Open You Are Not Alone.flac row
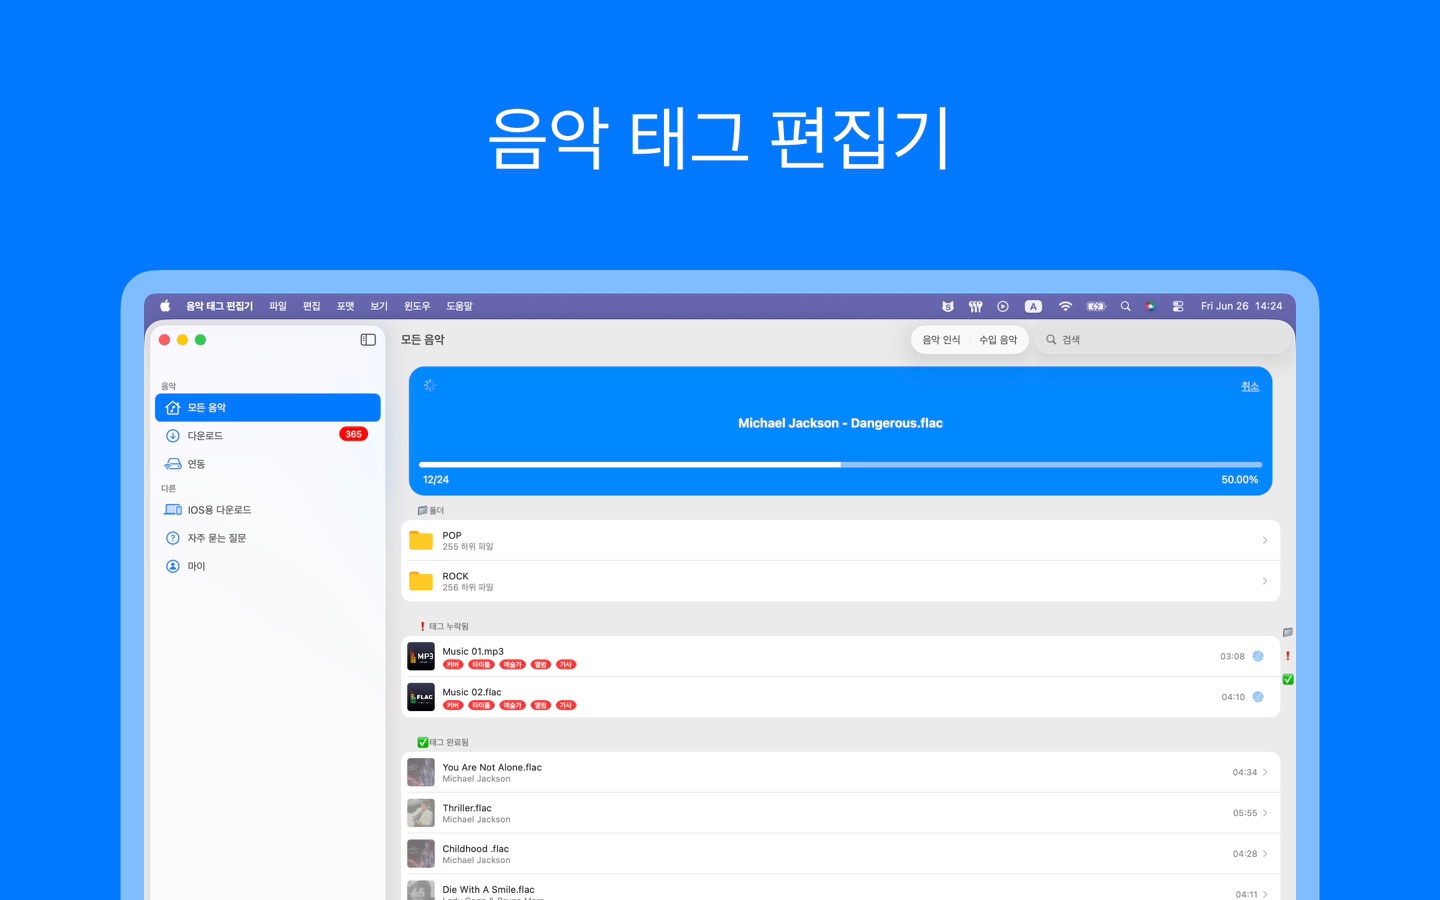Screen dimensions: 1440x900 coord(840,772)
